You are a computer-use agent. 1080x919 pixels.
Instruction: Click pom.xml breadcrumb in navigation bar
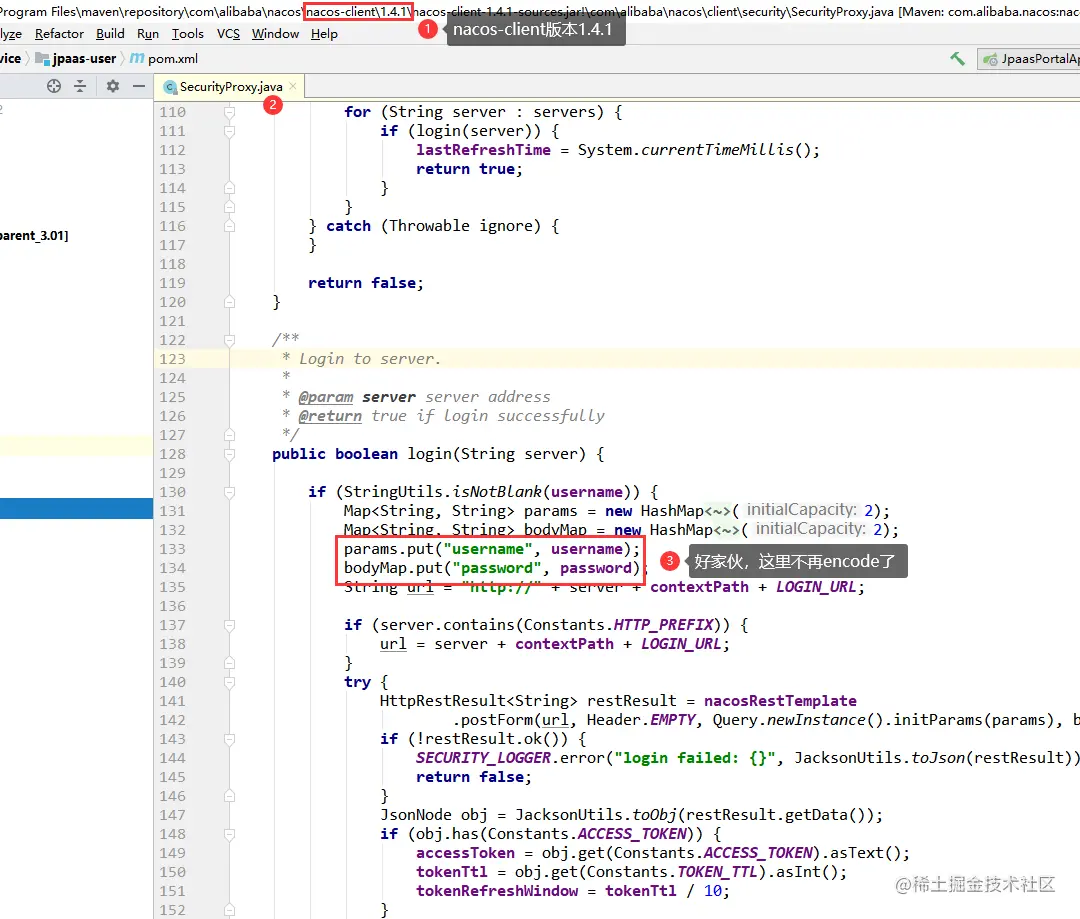(x=165, y=59)
